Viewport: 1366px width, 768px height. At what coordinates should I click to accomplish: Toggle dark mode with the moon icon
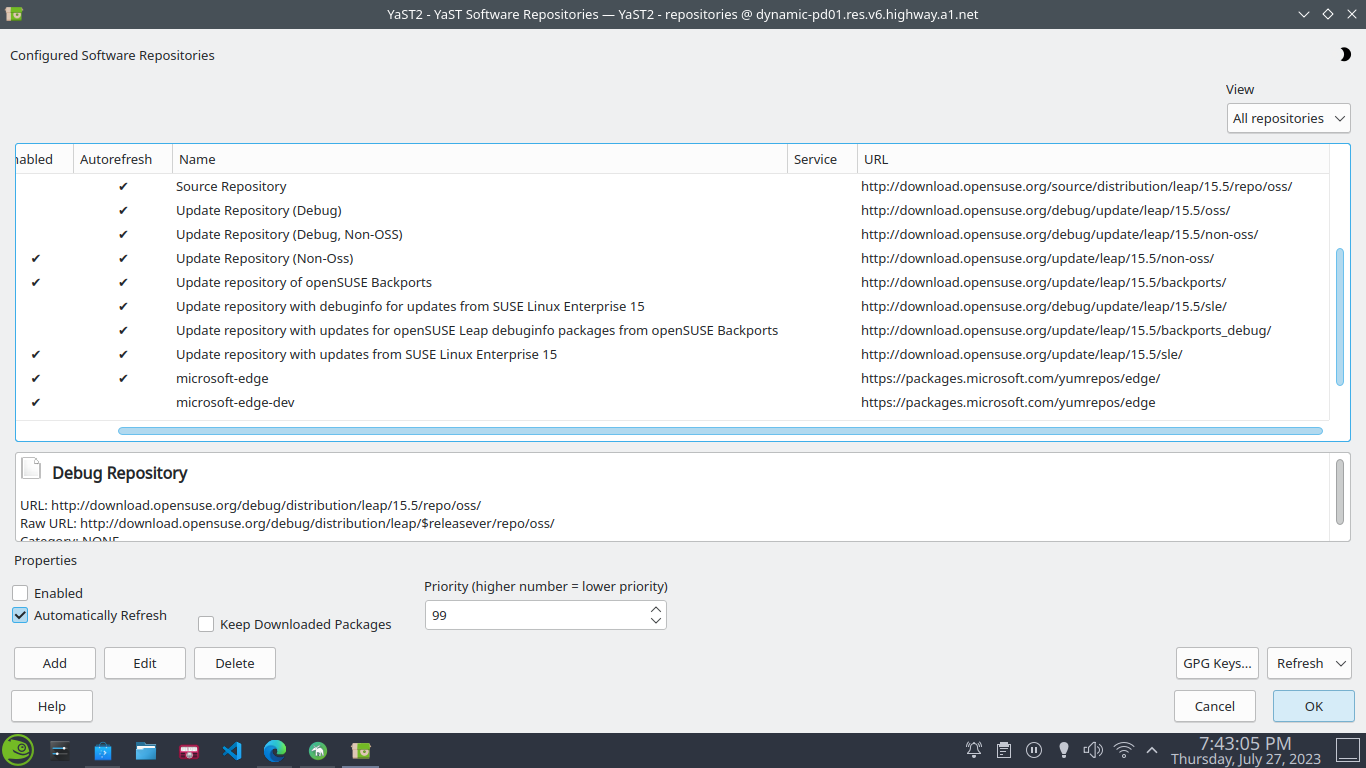click(1345, 55)
